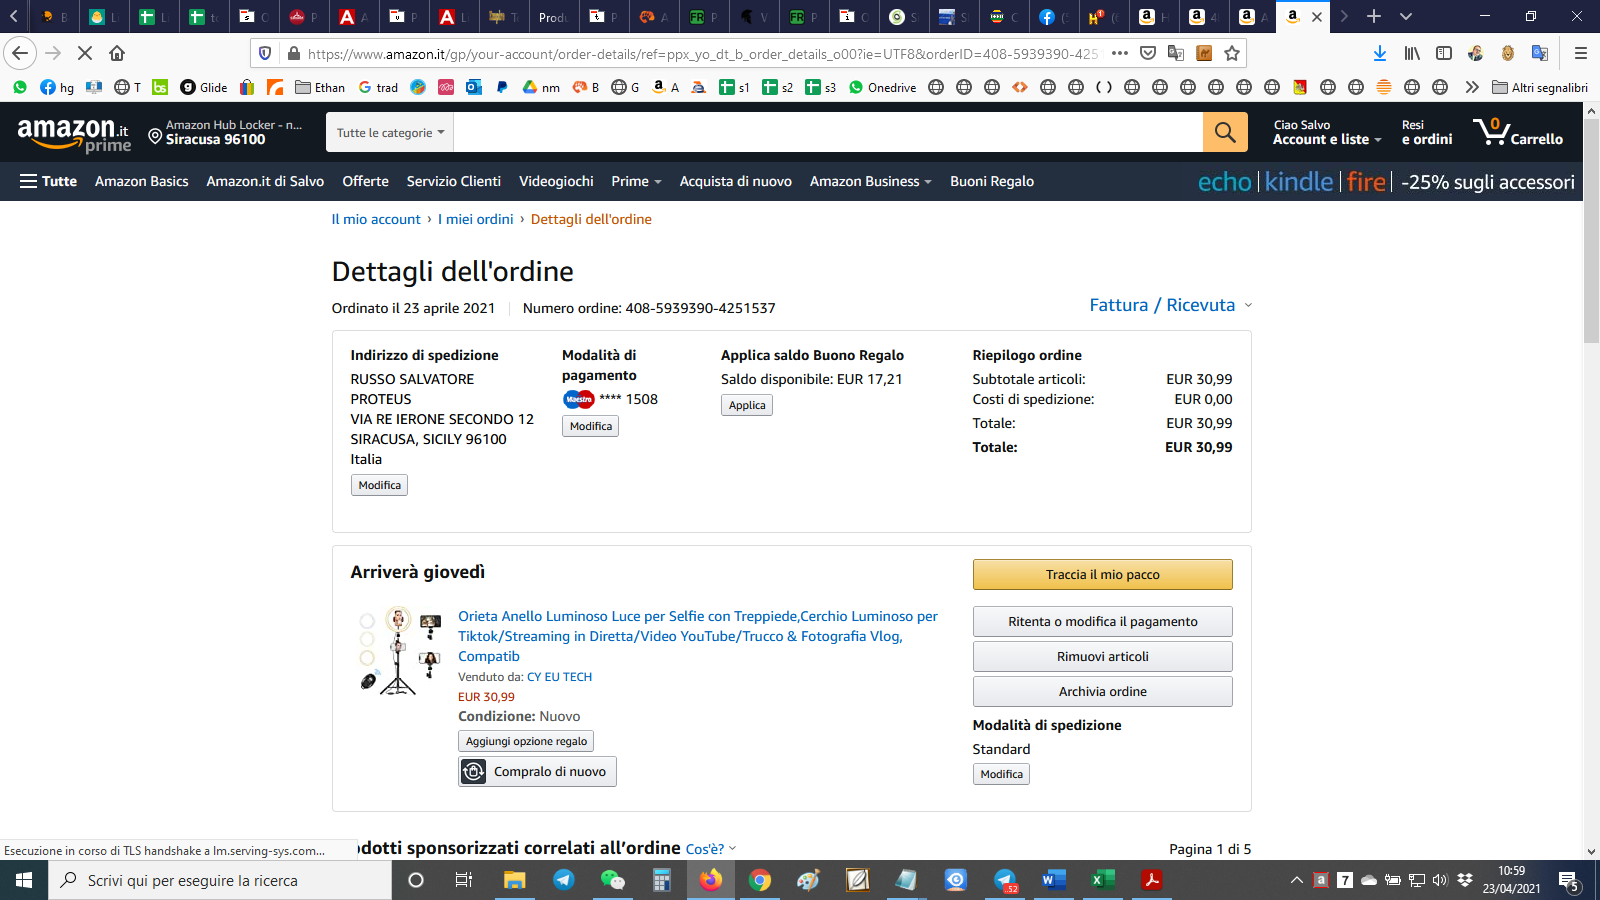This screenshot has width=1600, height=900.
Task: Open the Tutte hamburger menu
Action: pos(48,181)
